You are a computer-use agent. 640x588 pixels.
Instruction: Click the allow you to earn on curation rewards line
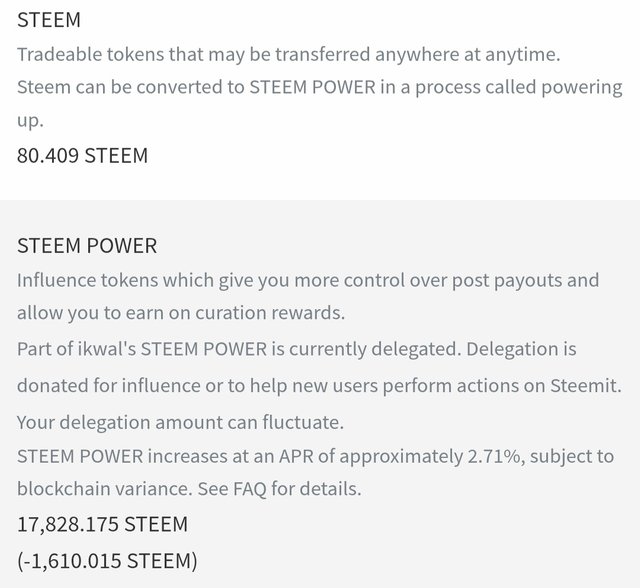tap(181, 313)
